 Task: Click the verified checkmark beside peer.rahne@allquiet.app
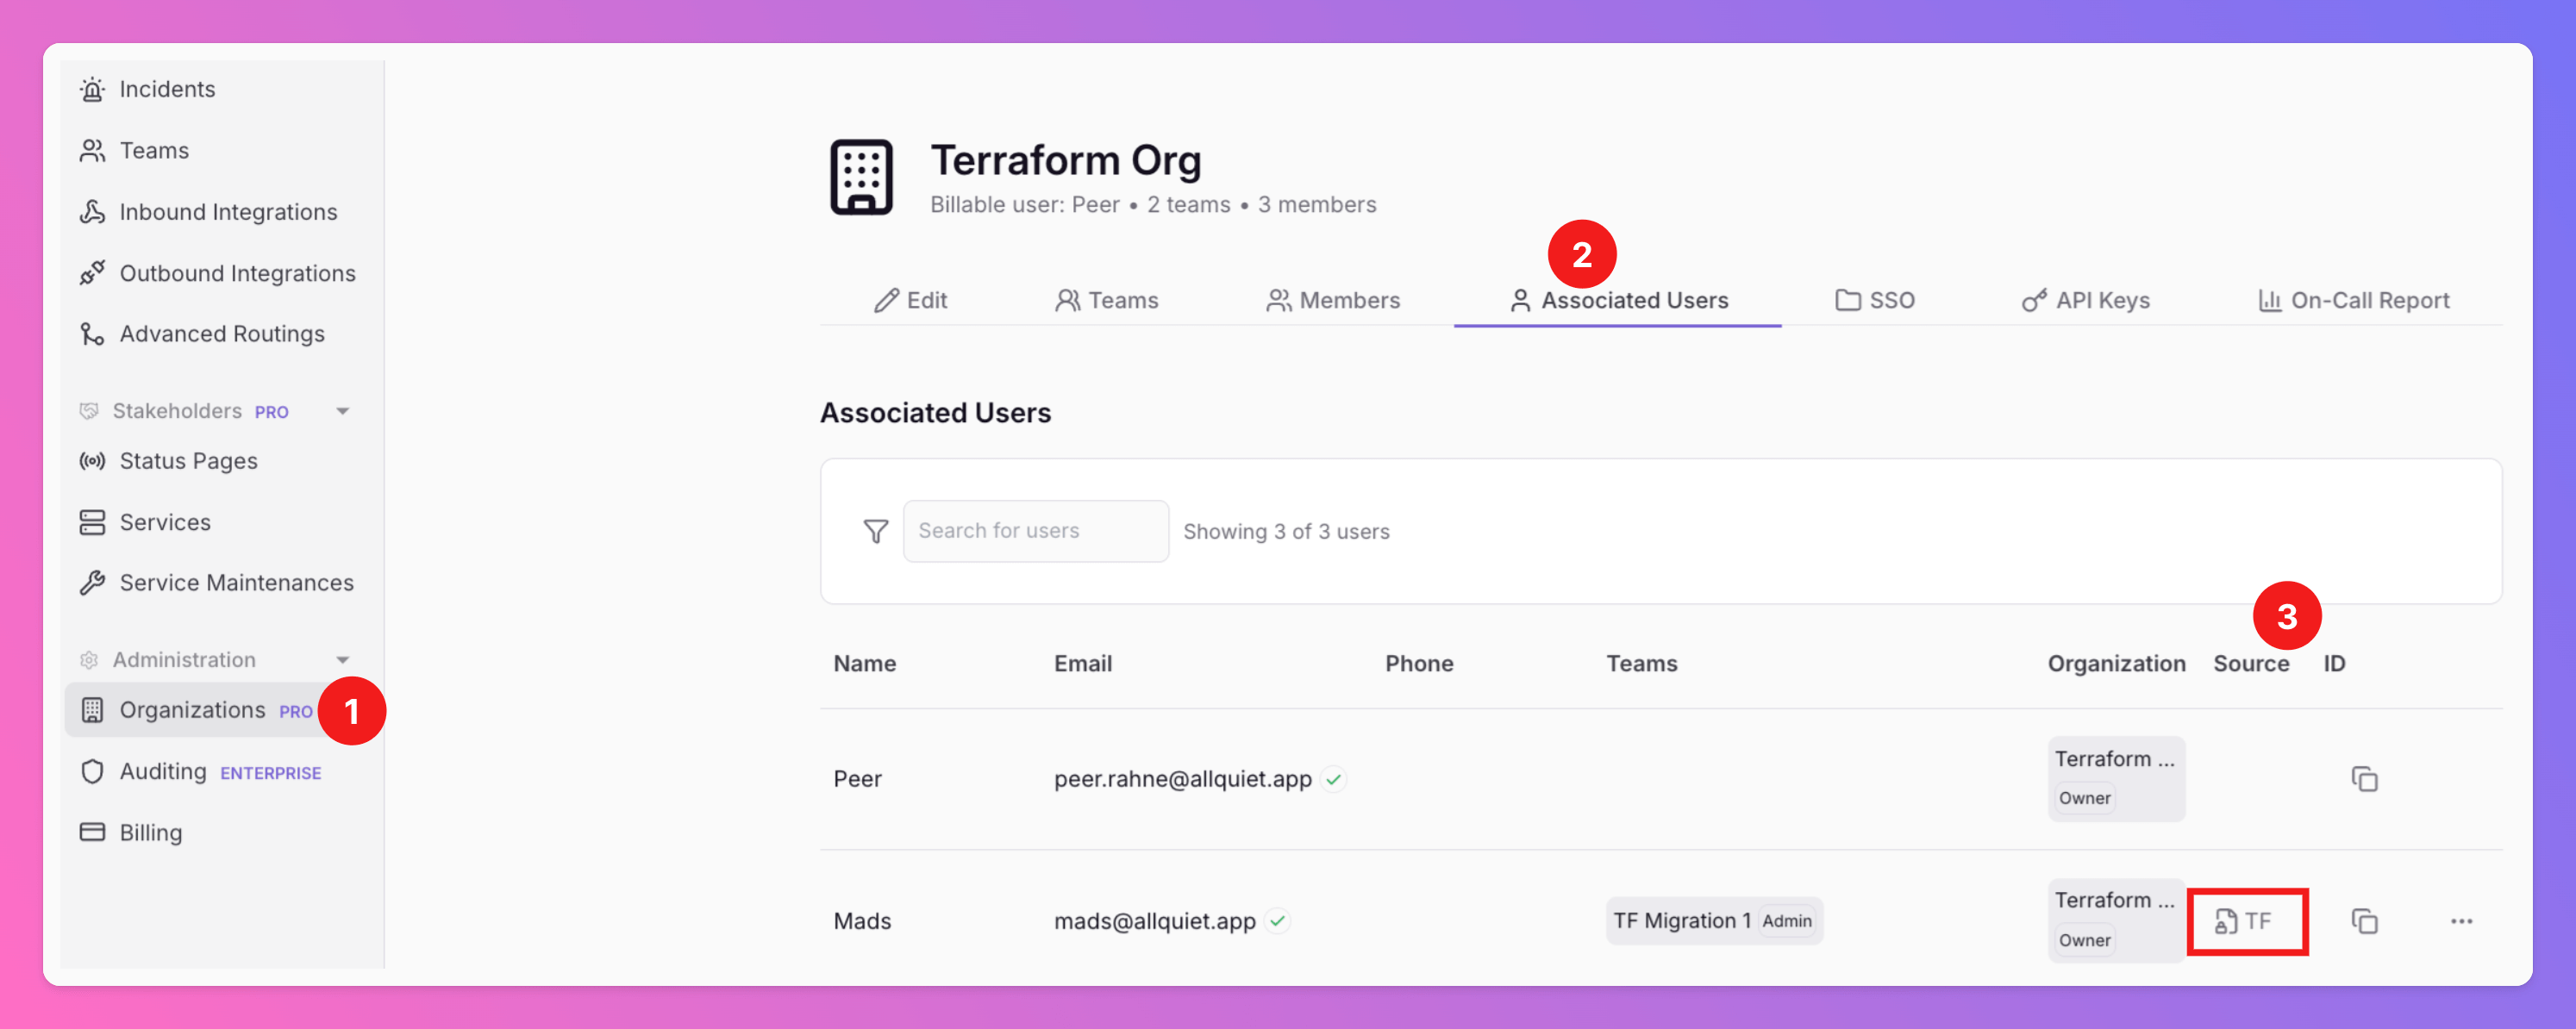tap(1333, 779)
